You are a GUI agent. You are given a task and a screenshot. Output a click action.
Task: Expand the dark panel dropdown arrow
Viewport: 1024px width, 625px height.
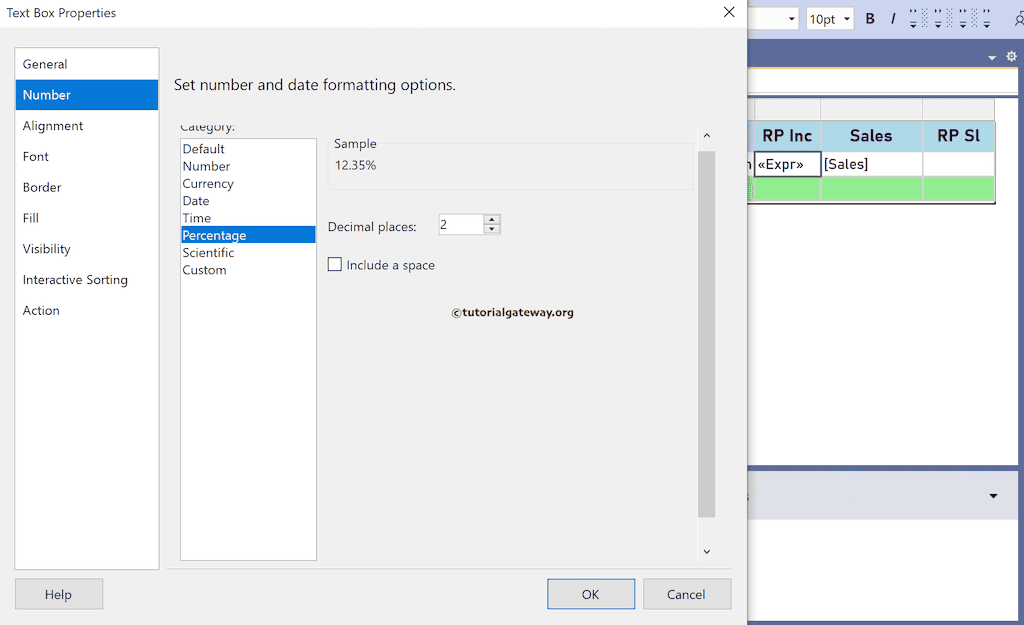993,495
